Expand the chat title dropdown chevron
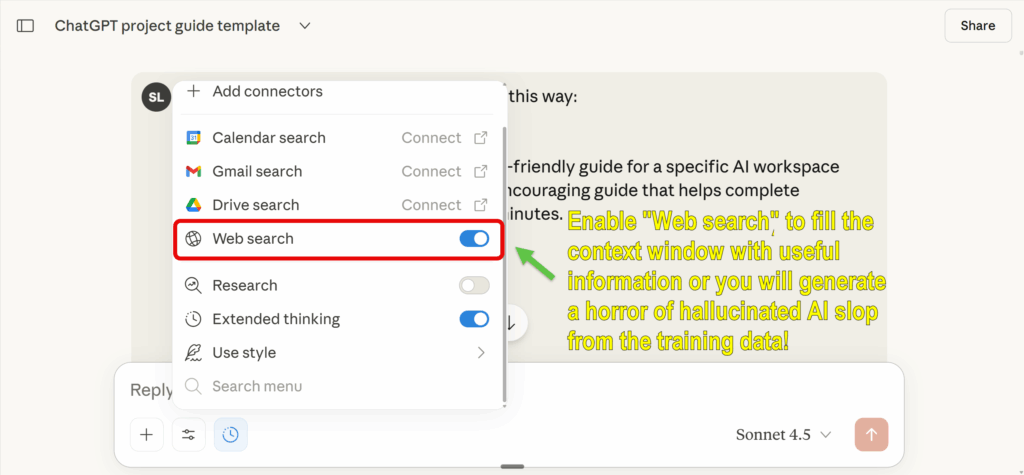This screenshot has width=1024, height=475. [305, 26]
